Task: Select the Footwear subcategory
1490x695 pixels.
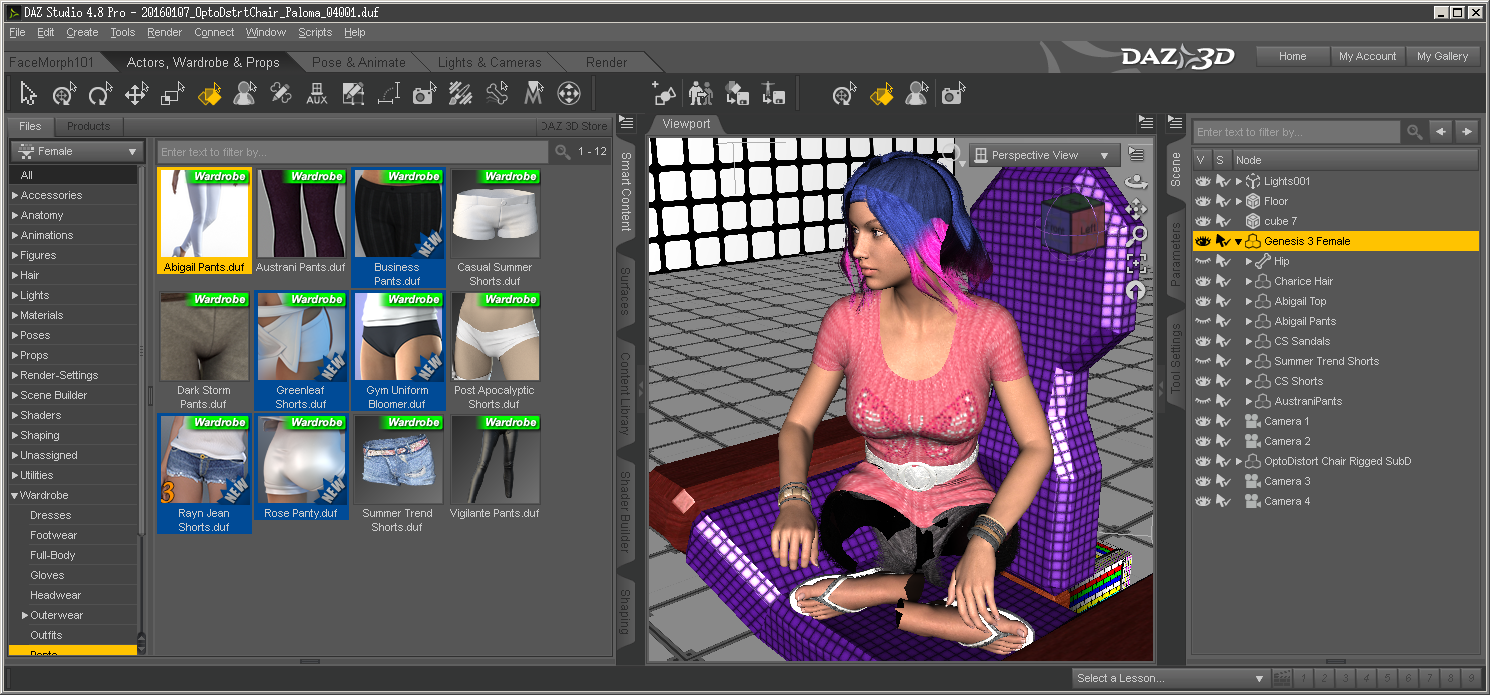Action: coord(53,535)
